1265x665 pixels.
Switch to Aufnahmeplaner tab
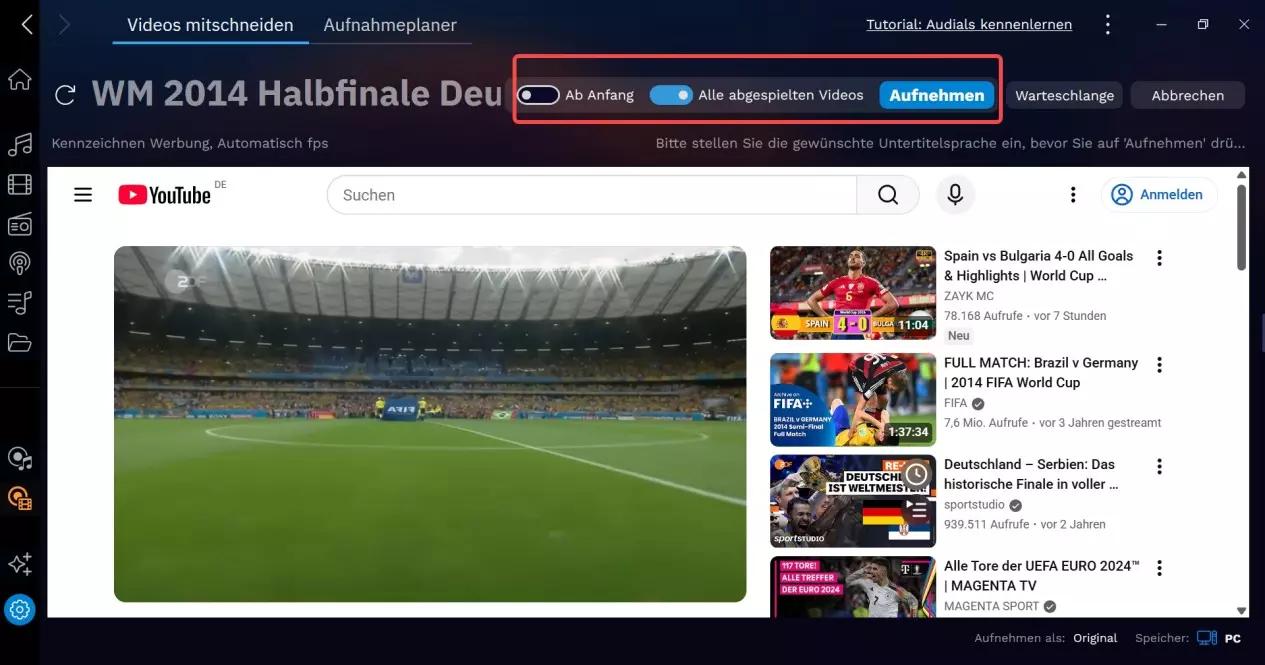tap(390, 25)
